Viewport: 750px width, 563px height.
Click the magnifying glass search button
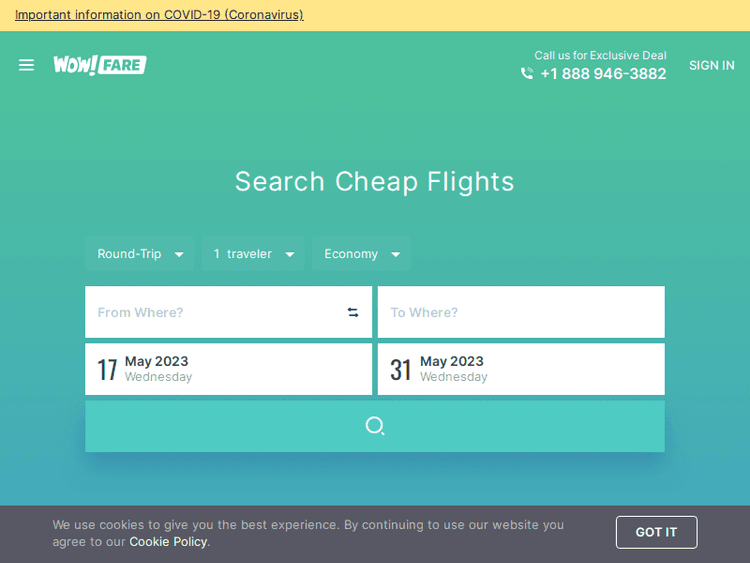pyautogui.click(x=374, y=426)
